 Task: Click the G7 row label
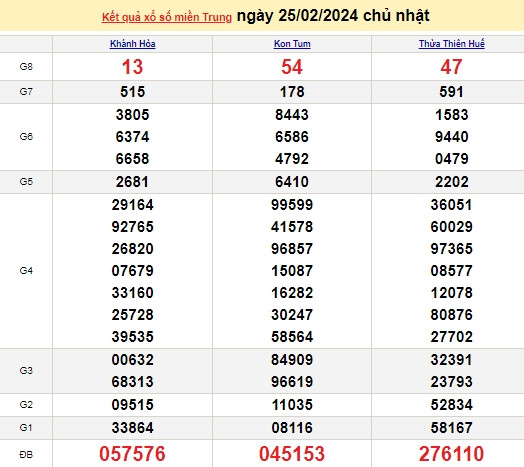pos(26,92)
